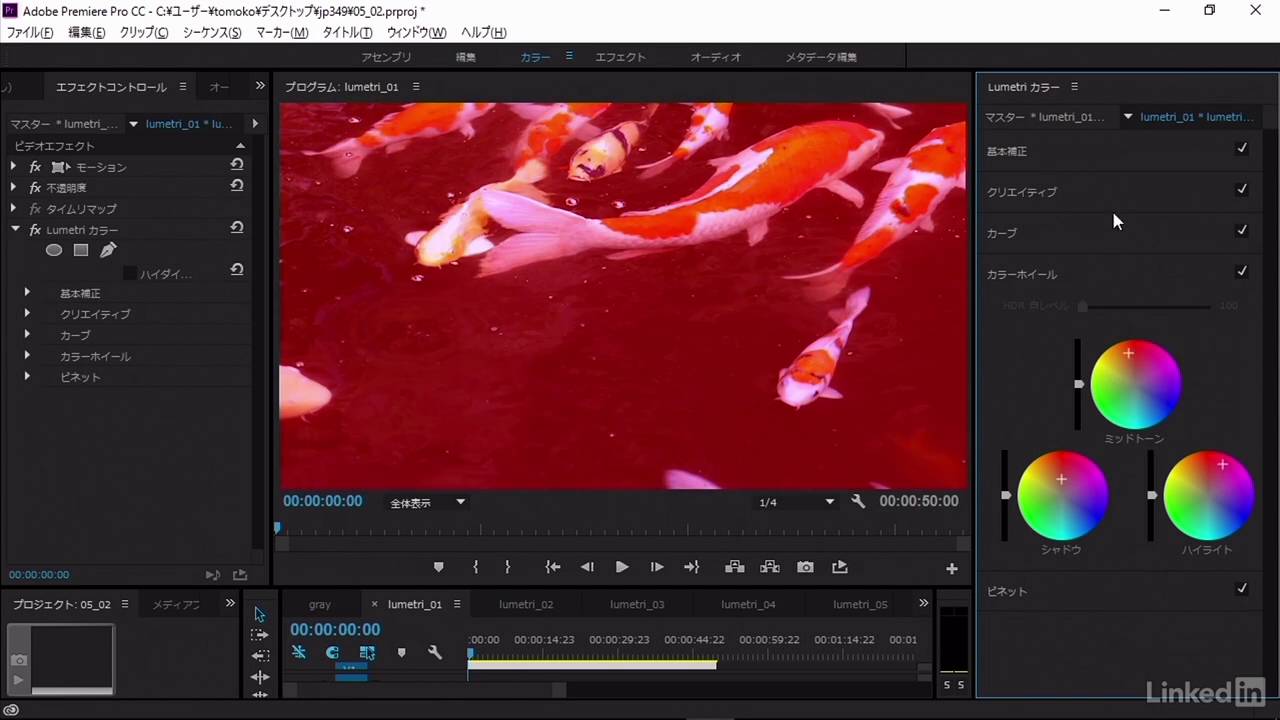Toggle Linked Selection in timeline
1280x720 pixels.
[x=367, y=652]
